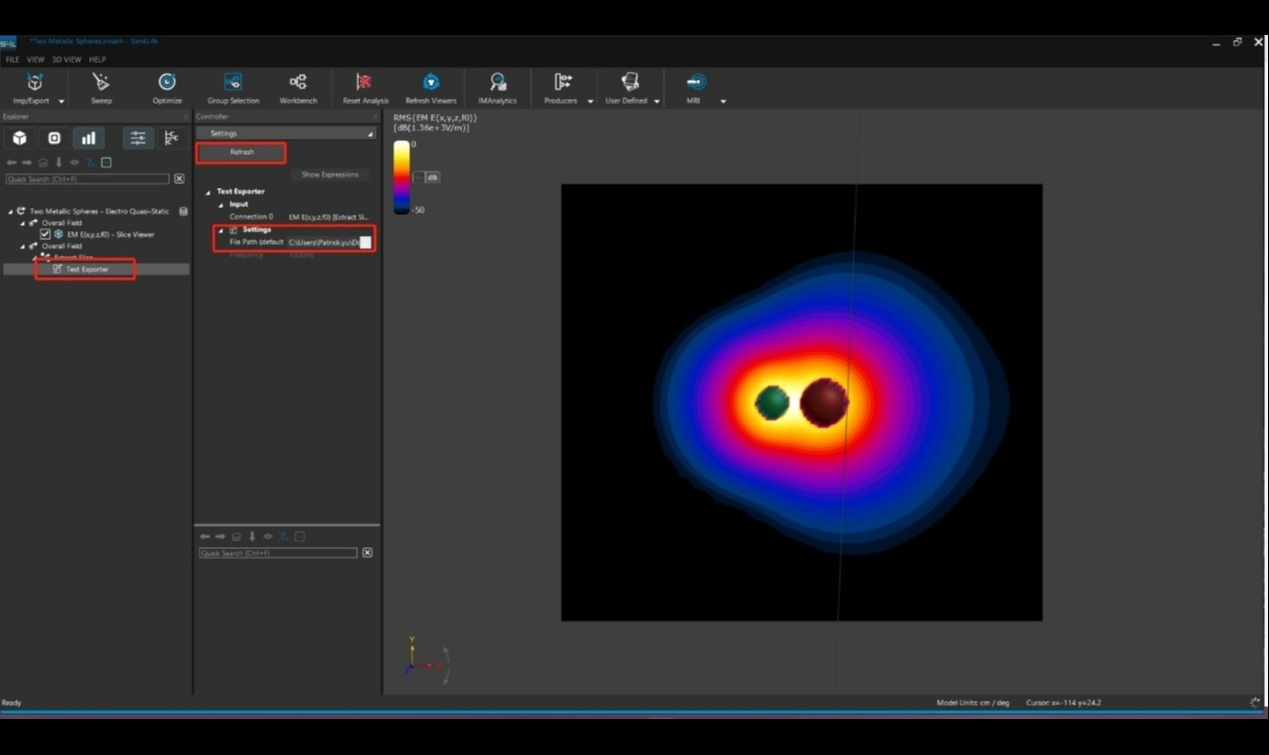Switch Explorer to the simulation square tab
Viewport: 1269px width, 755px height.
[54, 138]
